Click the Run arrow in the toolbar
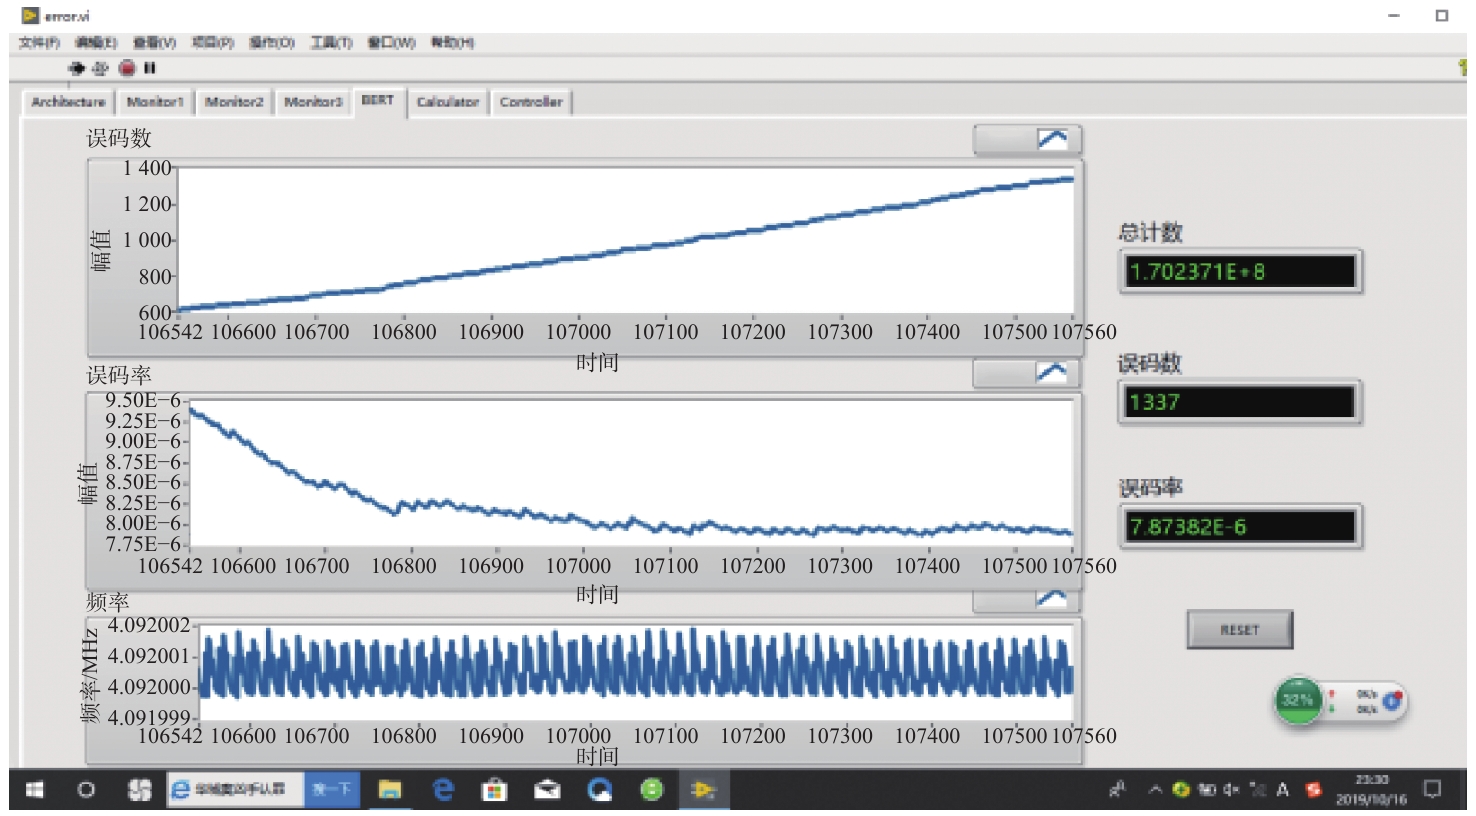Screen dimensions: 1476x816 click(x=76, y=68)
